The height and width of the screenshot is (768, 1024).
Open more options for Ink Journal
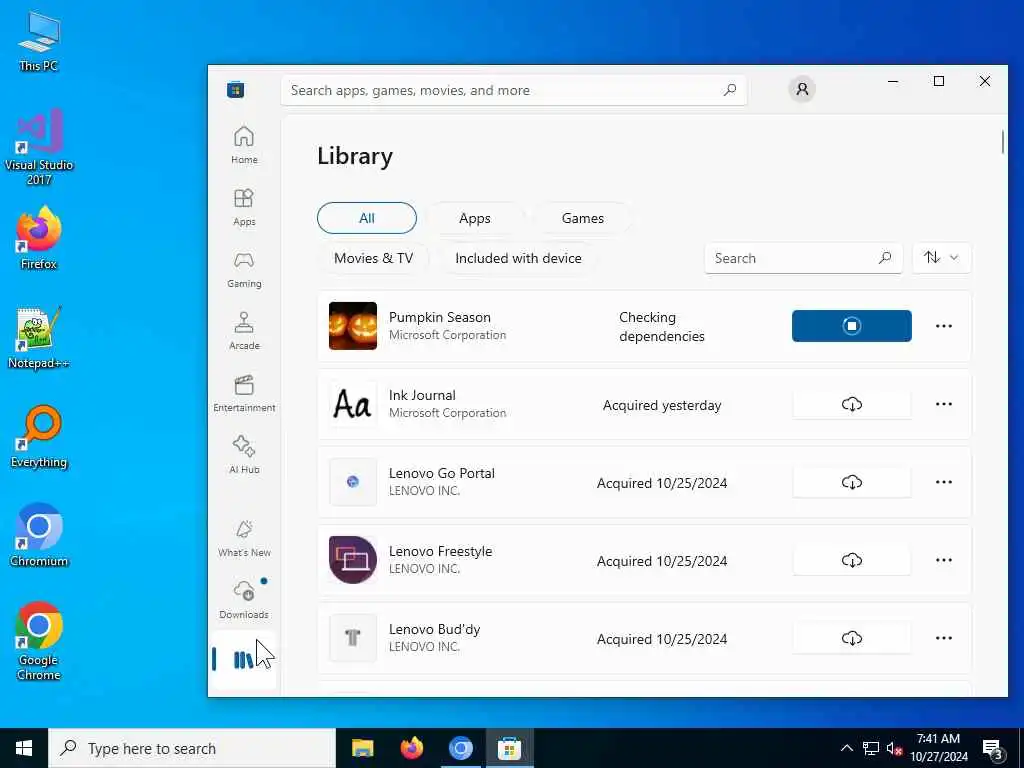coord(944,404)
